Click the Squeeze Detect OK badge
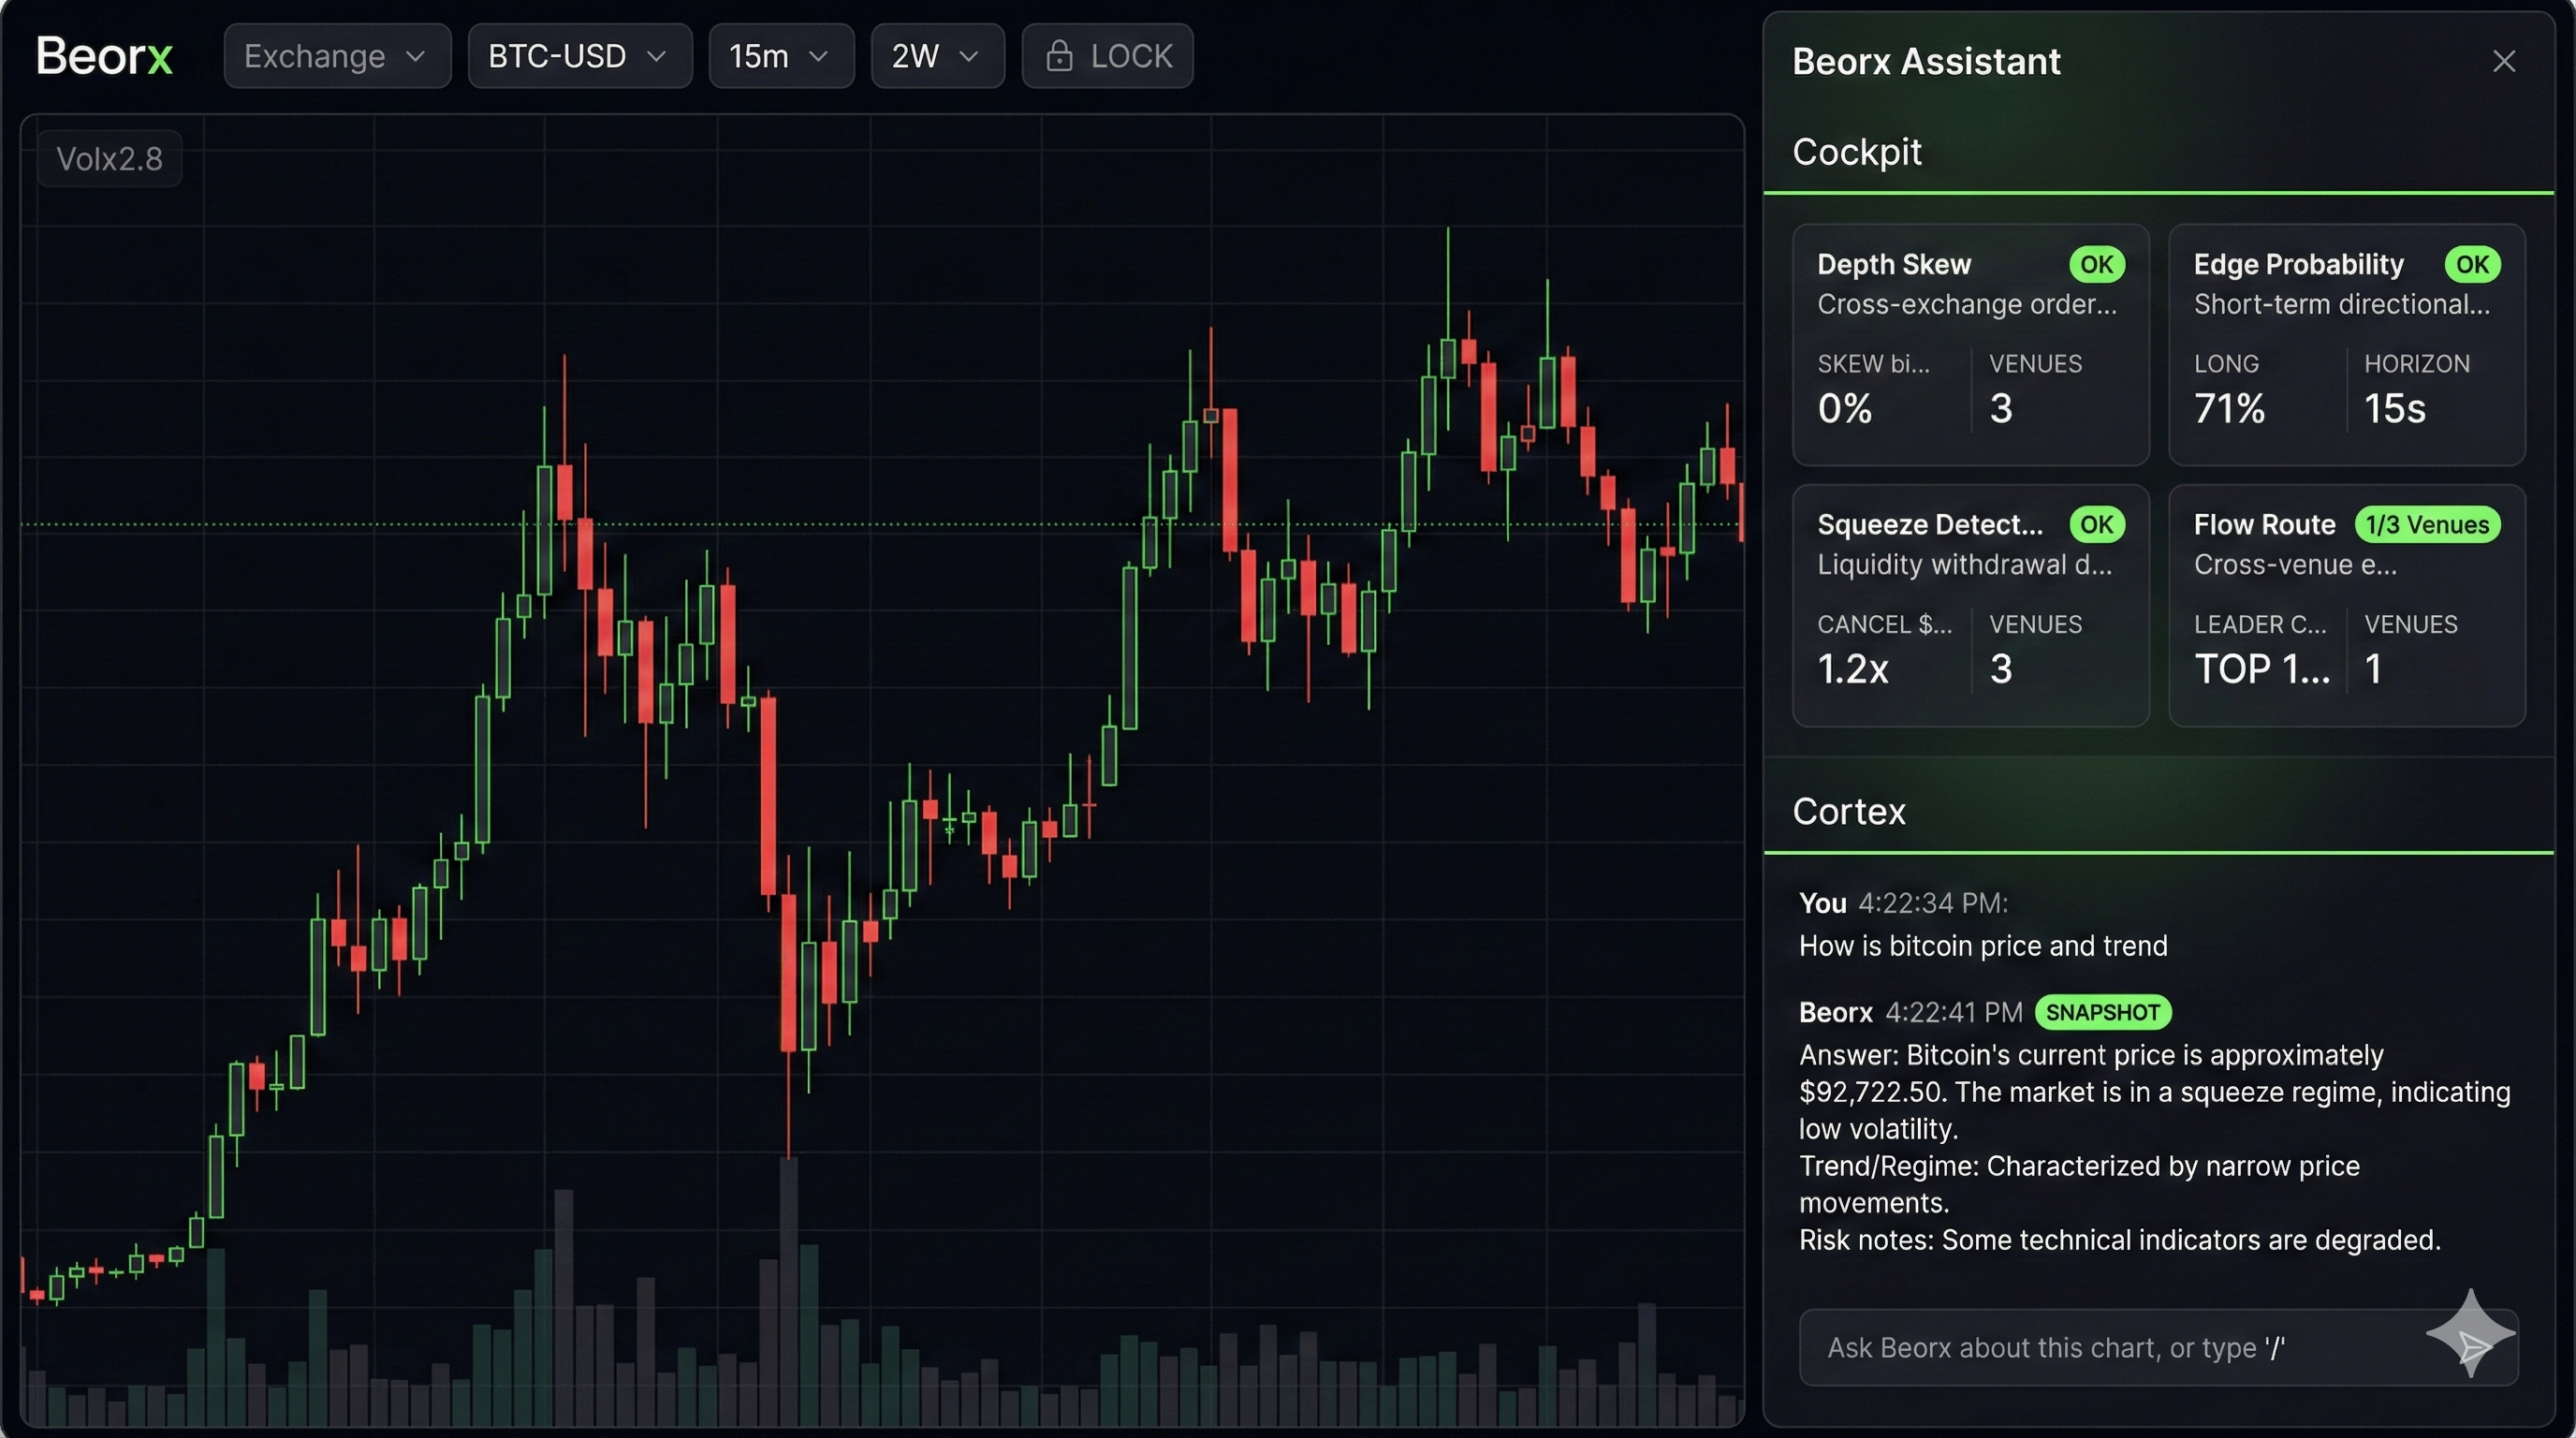The image size is (2576, 1438). pos(2096,525)
